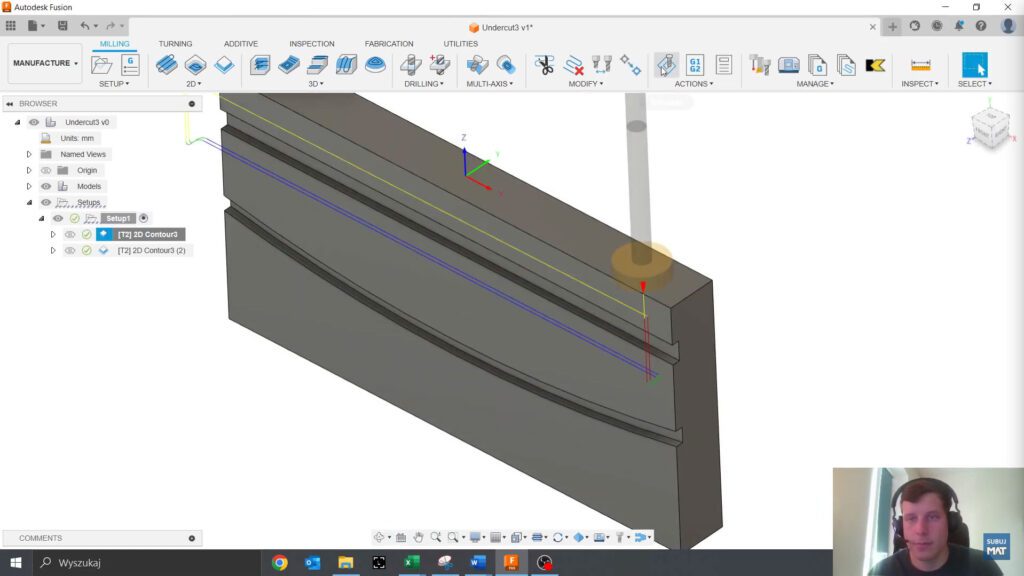Hide the [T2] 2D Contour3 toolpath
This screenshot has width=1024, height=576.
(69, 233)
